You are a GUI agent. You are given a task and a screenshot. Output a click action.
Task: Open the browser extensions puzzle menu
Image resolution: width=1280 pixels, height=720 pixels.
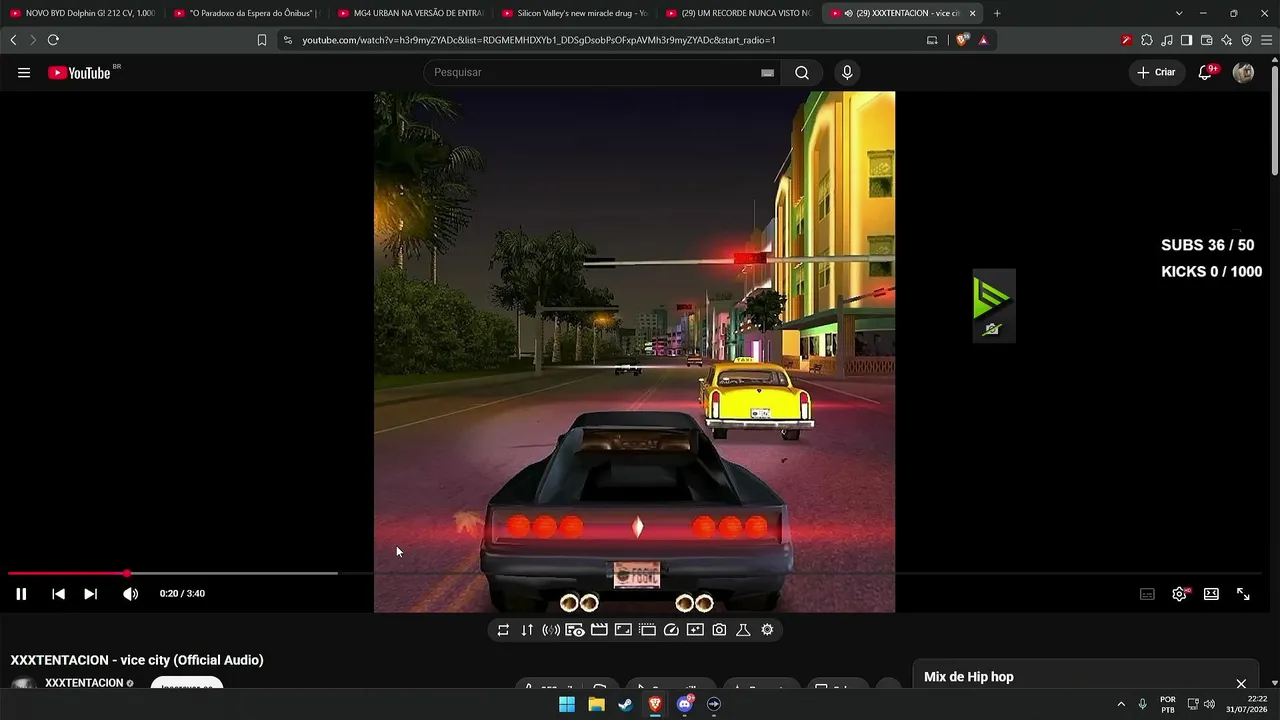(1147, 40)
